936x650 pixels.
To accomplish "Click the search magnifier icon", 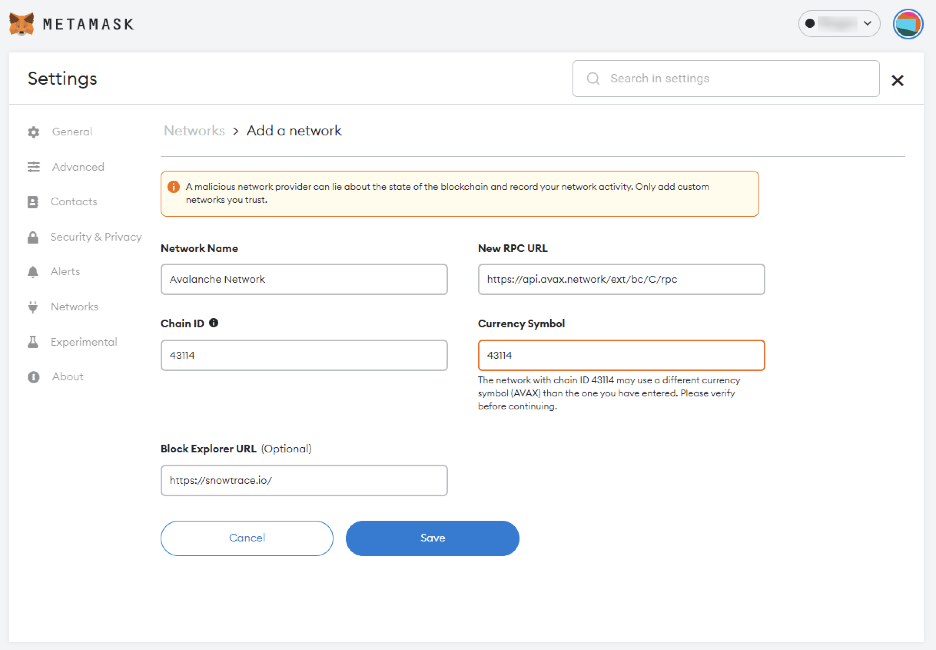I will pos(593,78).
